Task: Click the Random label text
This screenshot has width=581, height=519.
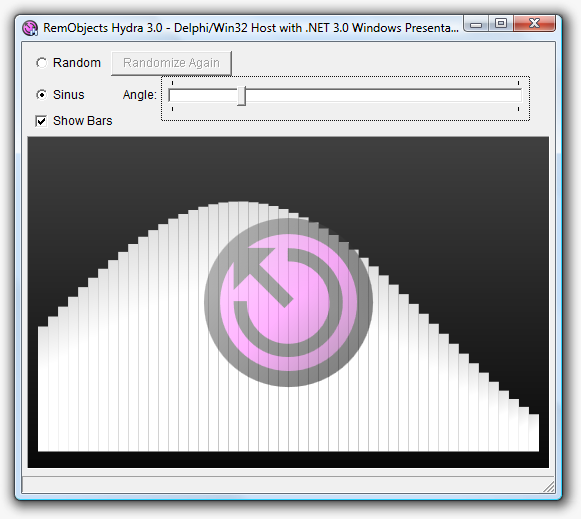Action: tap(77, 63)
